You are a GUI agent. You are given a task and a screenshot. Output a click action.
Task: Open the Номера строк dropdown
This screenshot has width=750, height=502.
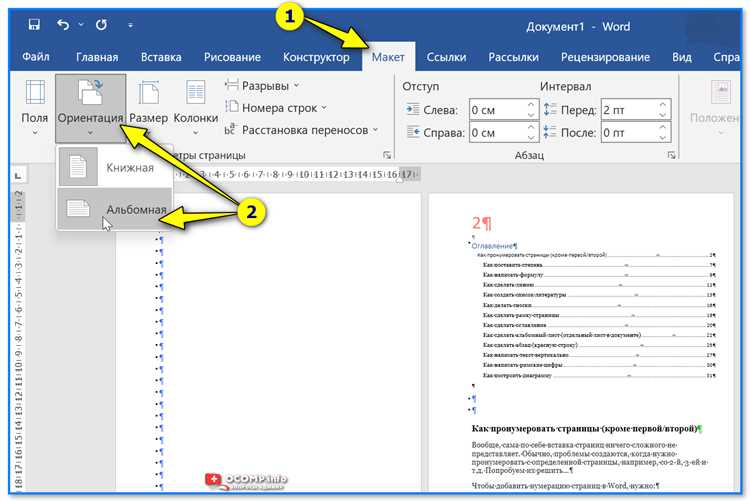coord(276,108)
